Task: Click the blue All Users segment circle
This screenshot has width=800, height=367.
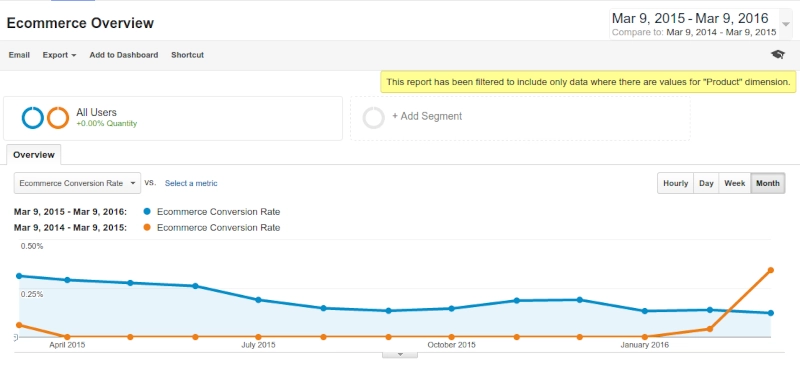Action: coord(33,118)
